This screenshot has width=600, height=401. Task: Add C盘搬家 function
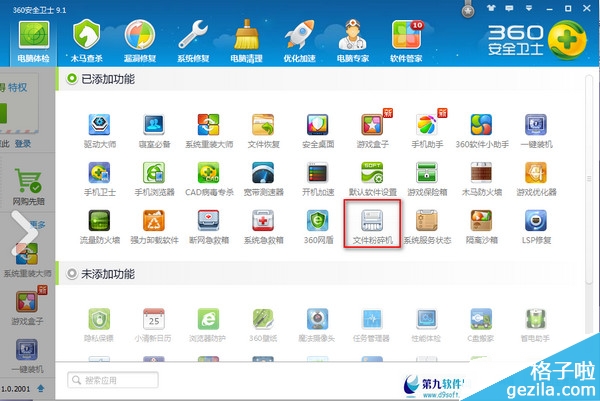pos(481,325)
